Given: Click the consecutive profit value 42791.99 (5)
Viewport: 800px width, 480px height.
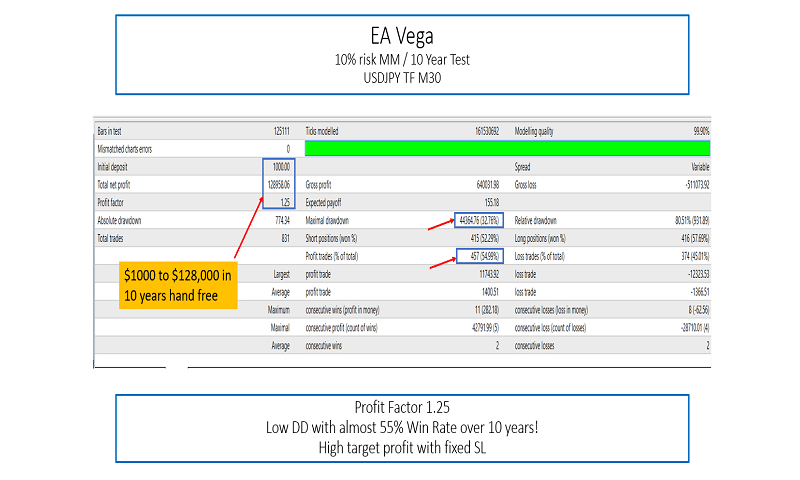Looking at the screenshot, I should 485,327.
